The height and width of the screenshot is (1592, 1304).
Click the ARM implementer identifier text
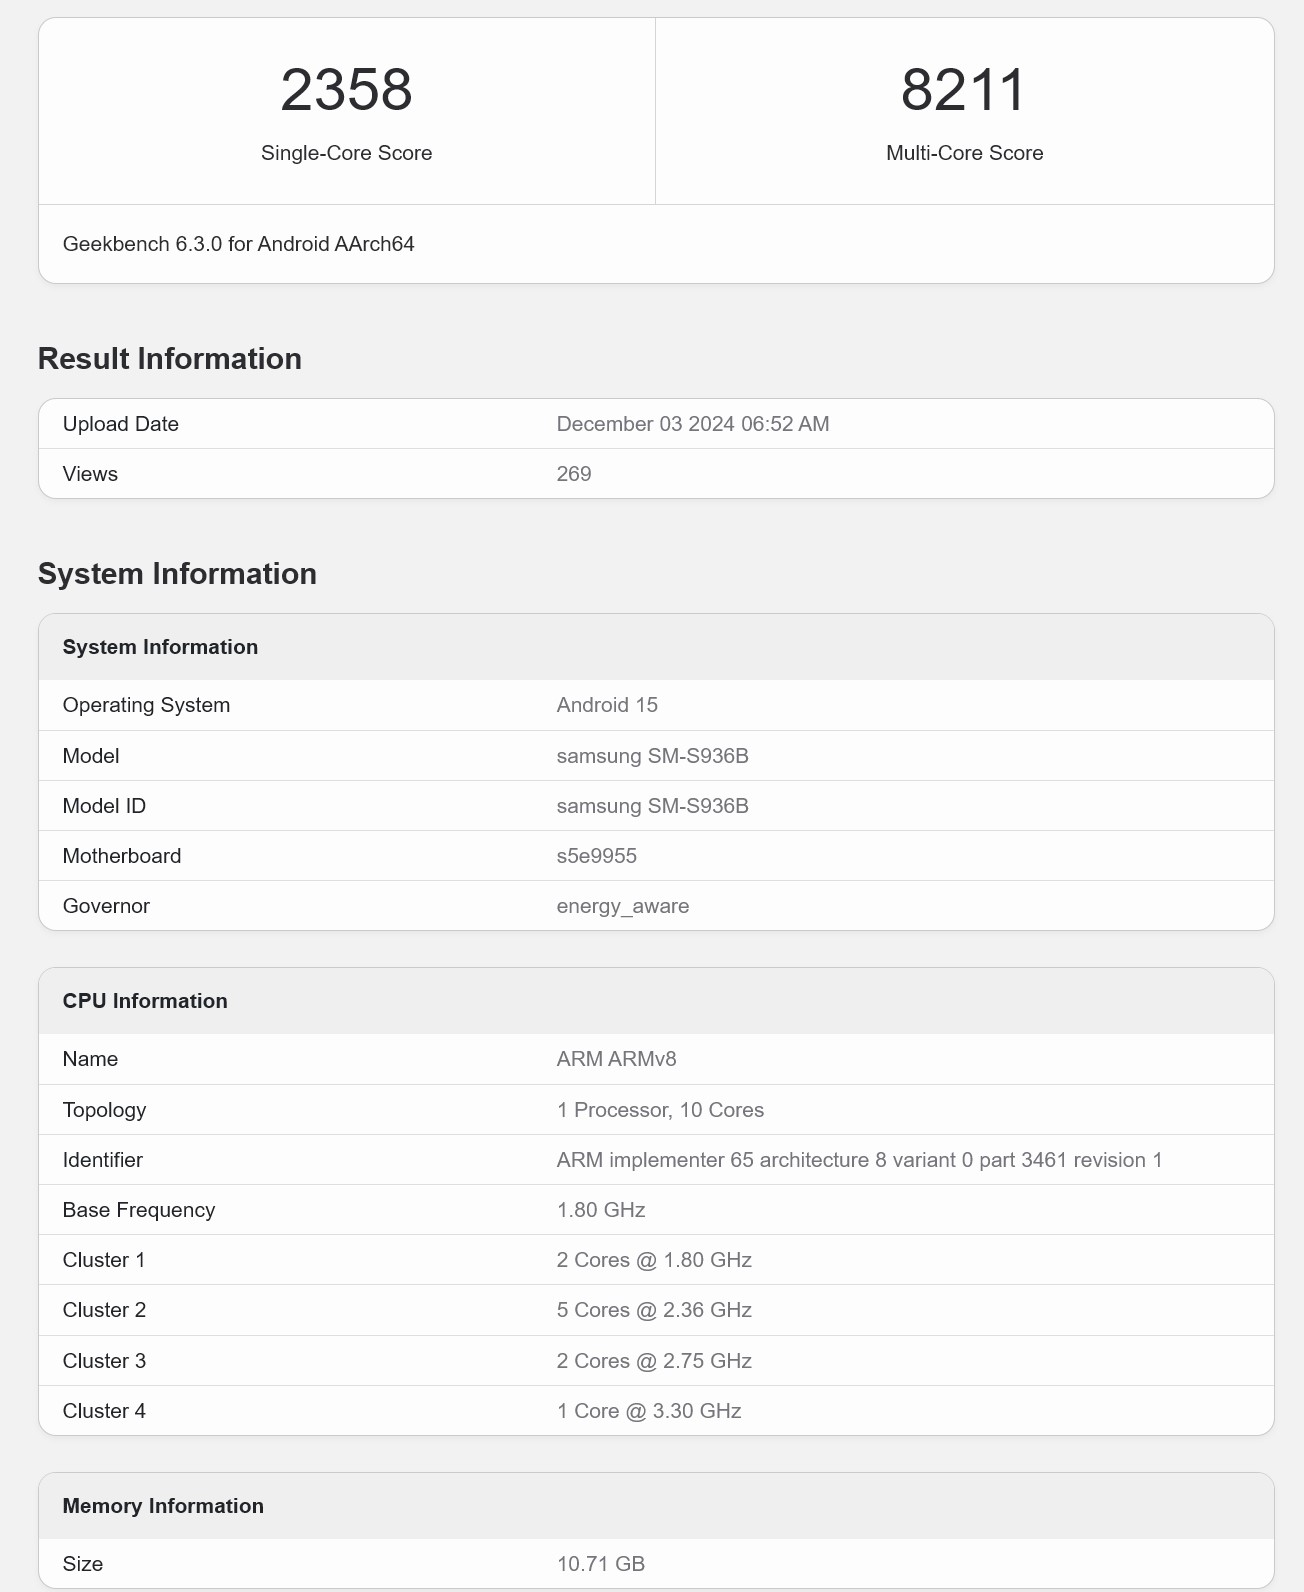click(x=859, y=1160)
